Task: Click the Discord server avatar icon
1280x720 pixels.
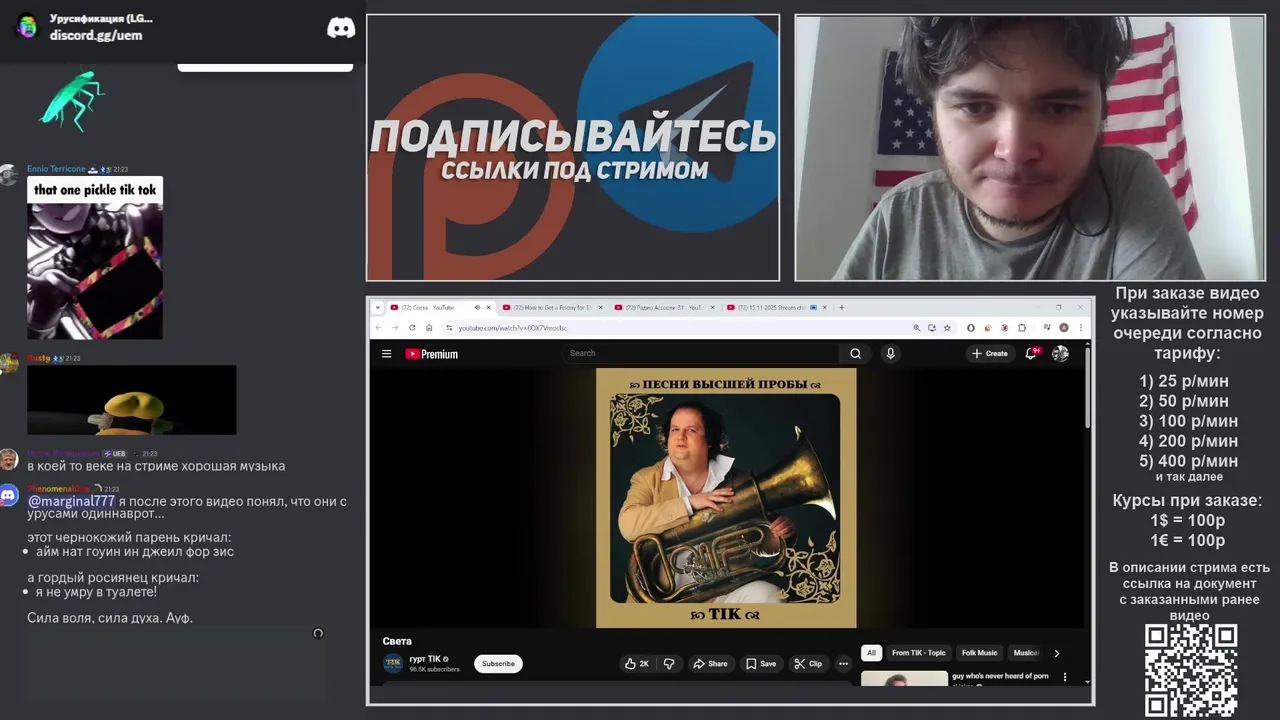Action: [27, 27]
